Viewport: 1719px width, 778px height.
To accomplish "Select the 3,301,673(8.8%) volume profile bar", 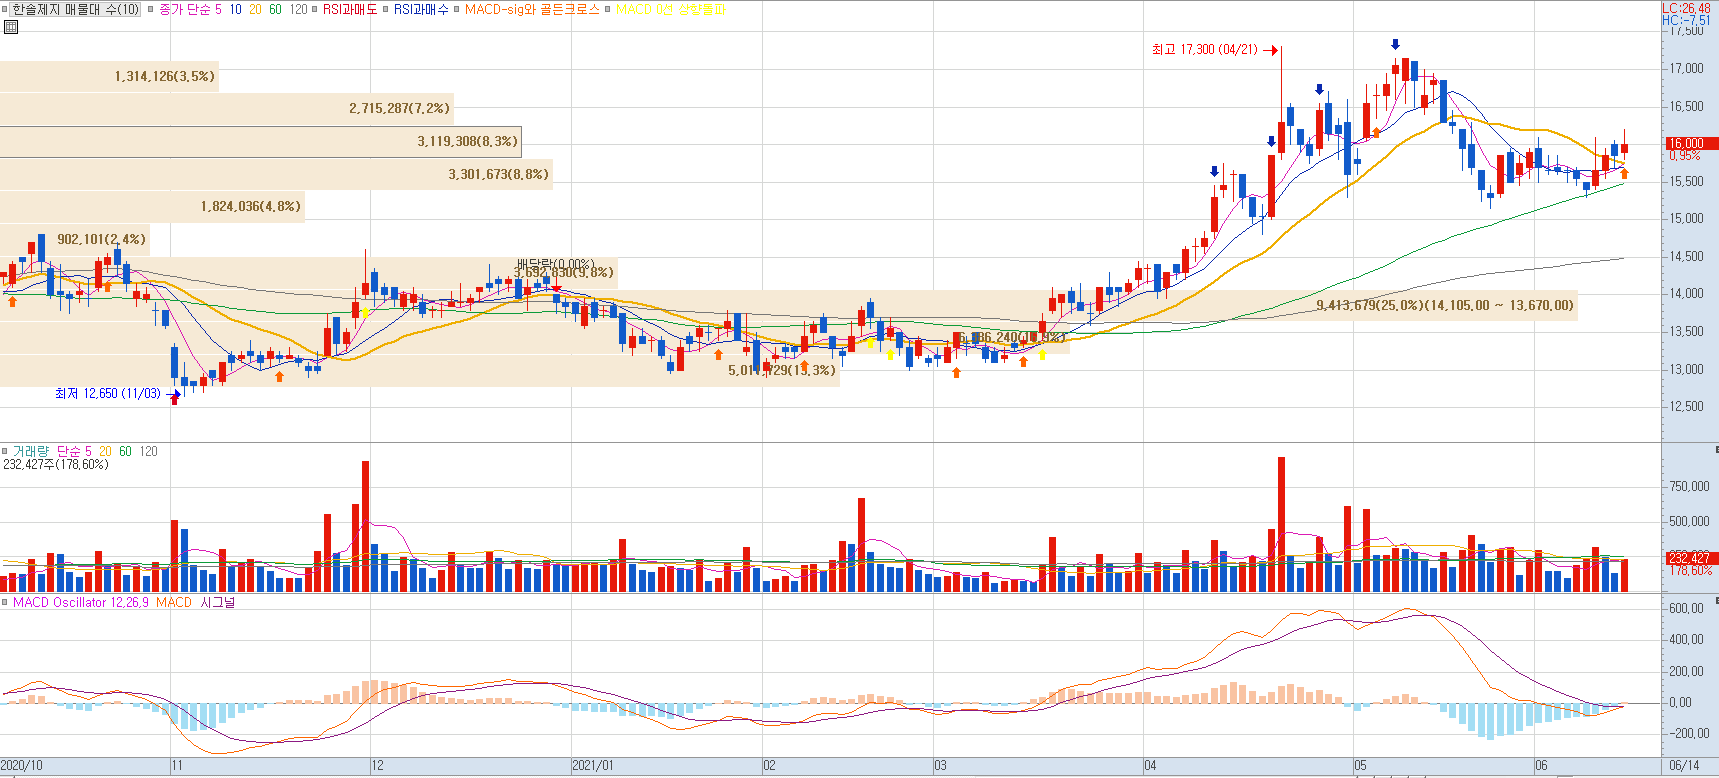I will [x=276, y=174].
